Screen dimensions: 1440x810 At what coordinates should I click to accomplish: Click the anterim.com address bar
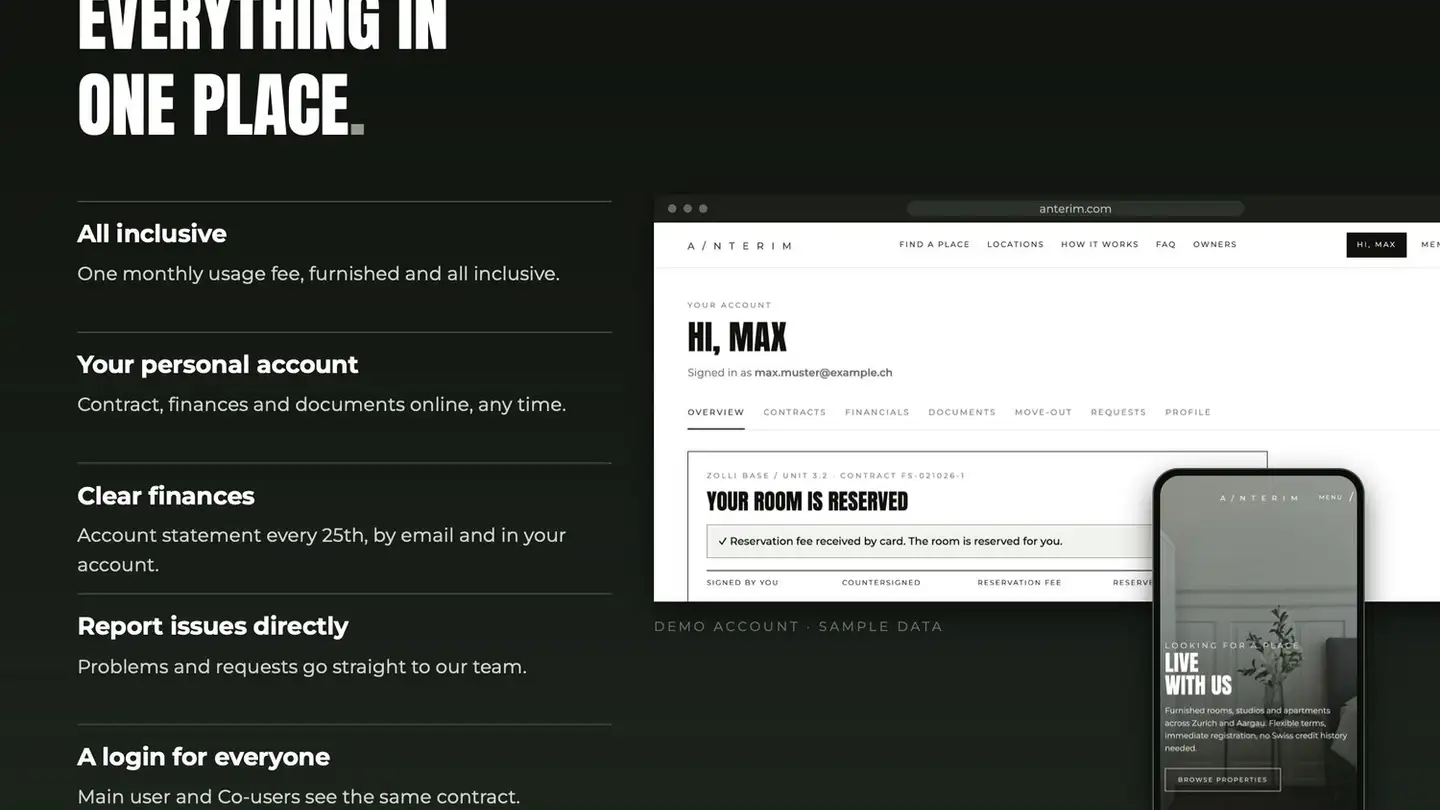point(1075,209)
